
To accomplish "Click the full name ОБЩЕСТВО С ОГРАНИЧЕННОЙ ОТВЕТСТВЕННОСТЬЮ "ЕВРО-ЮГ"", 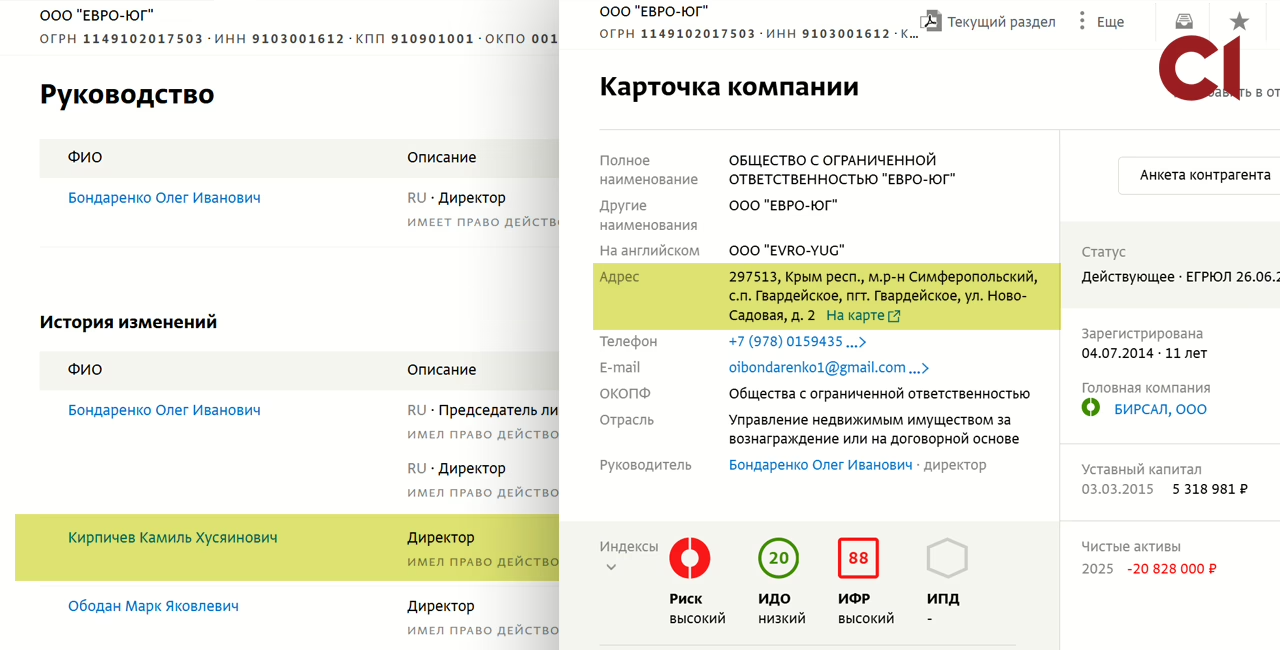I will (x=842, y=170).
